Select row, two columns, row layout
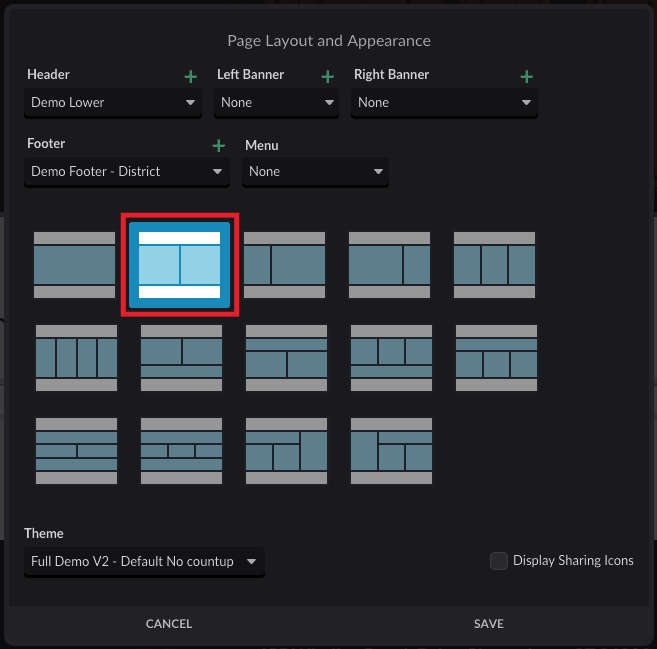This screenshot has height=649, width=657. point(76,451)
